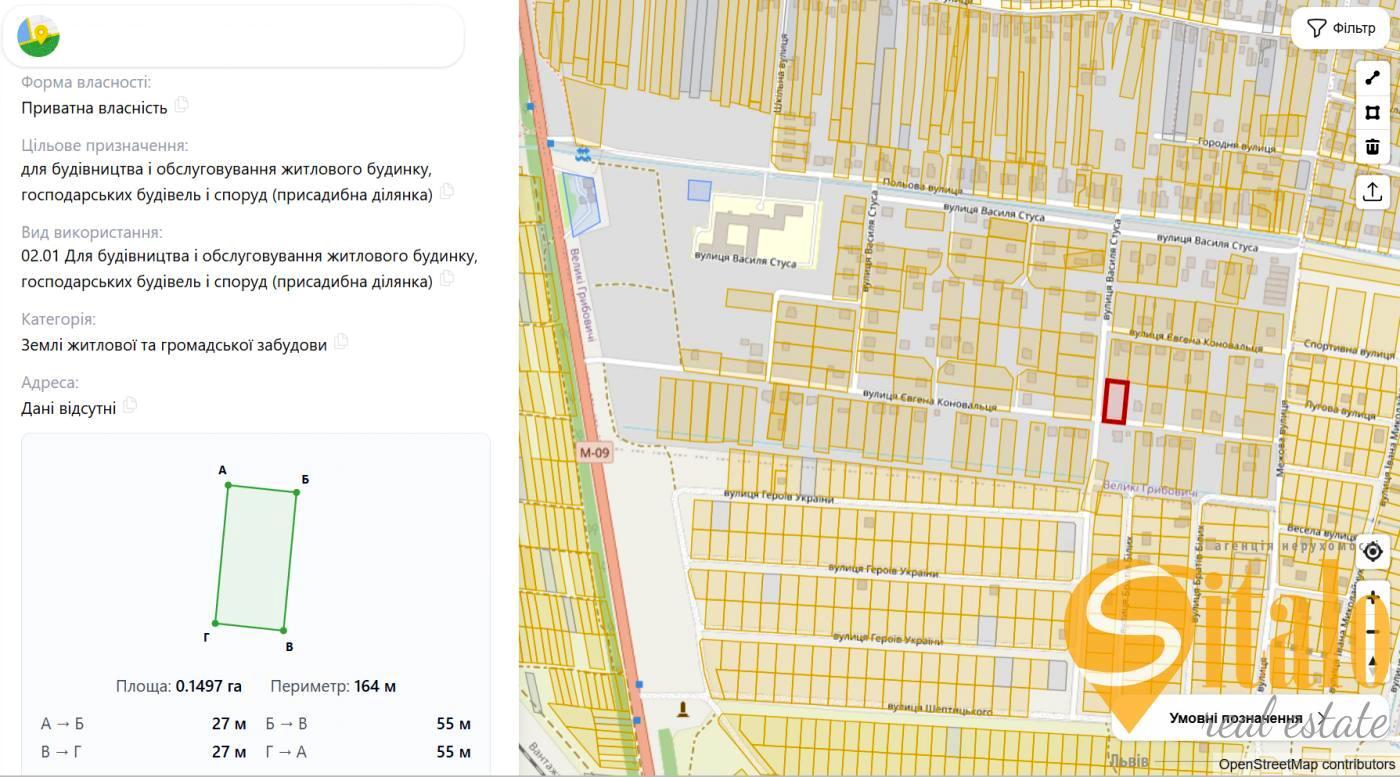Viewport: 1400px width, 777px height.
Task: Expand Умовні позначення legend panel
Action: pos(1247,717)
